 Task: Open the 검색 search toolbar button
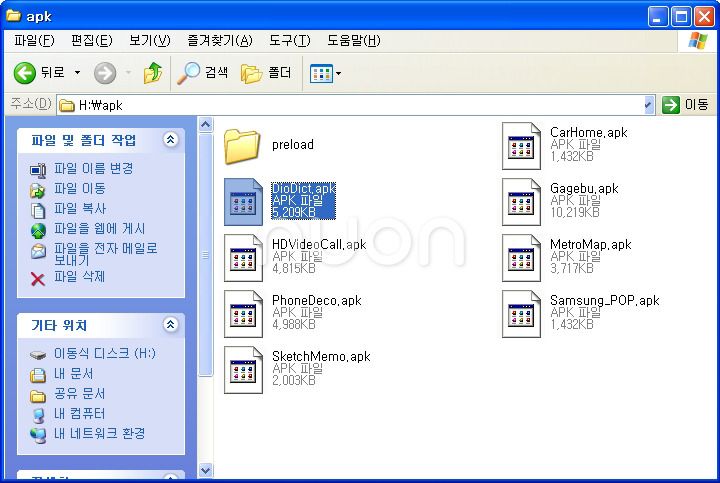(x=202, y=73)
